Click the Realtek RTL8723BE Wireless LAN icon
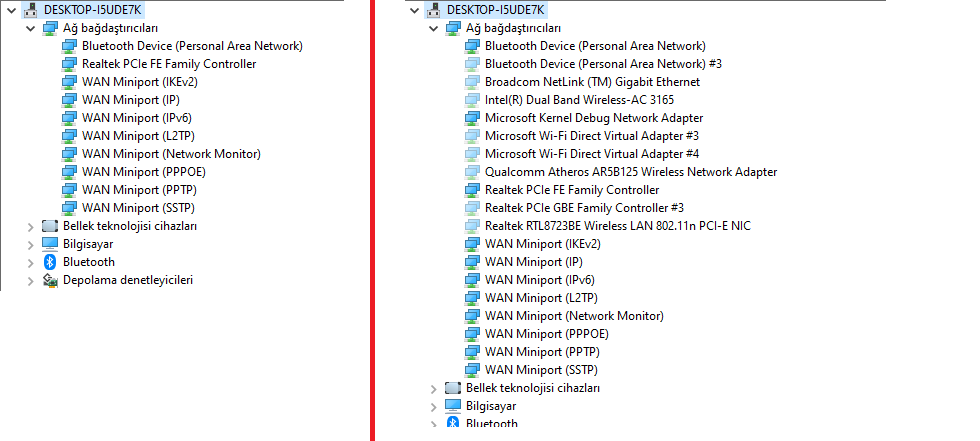 coord(473,226)
